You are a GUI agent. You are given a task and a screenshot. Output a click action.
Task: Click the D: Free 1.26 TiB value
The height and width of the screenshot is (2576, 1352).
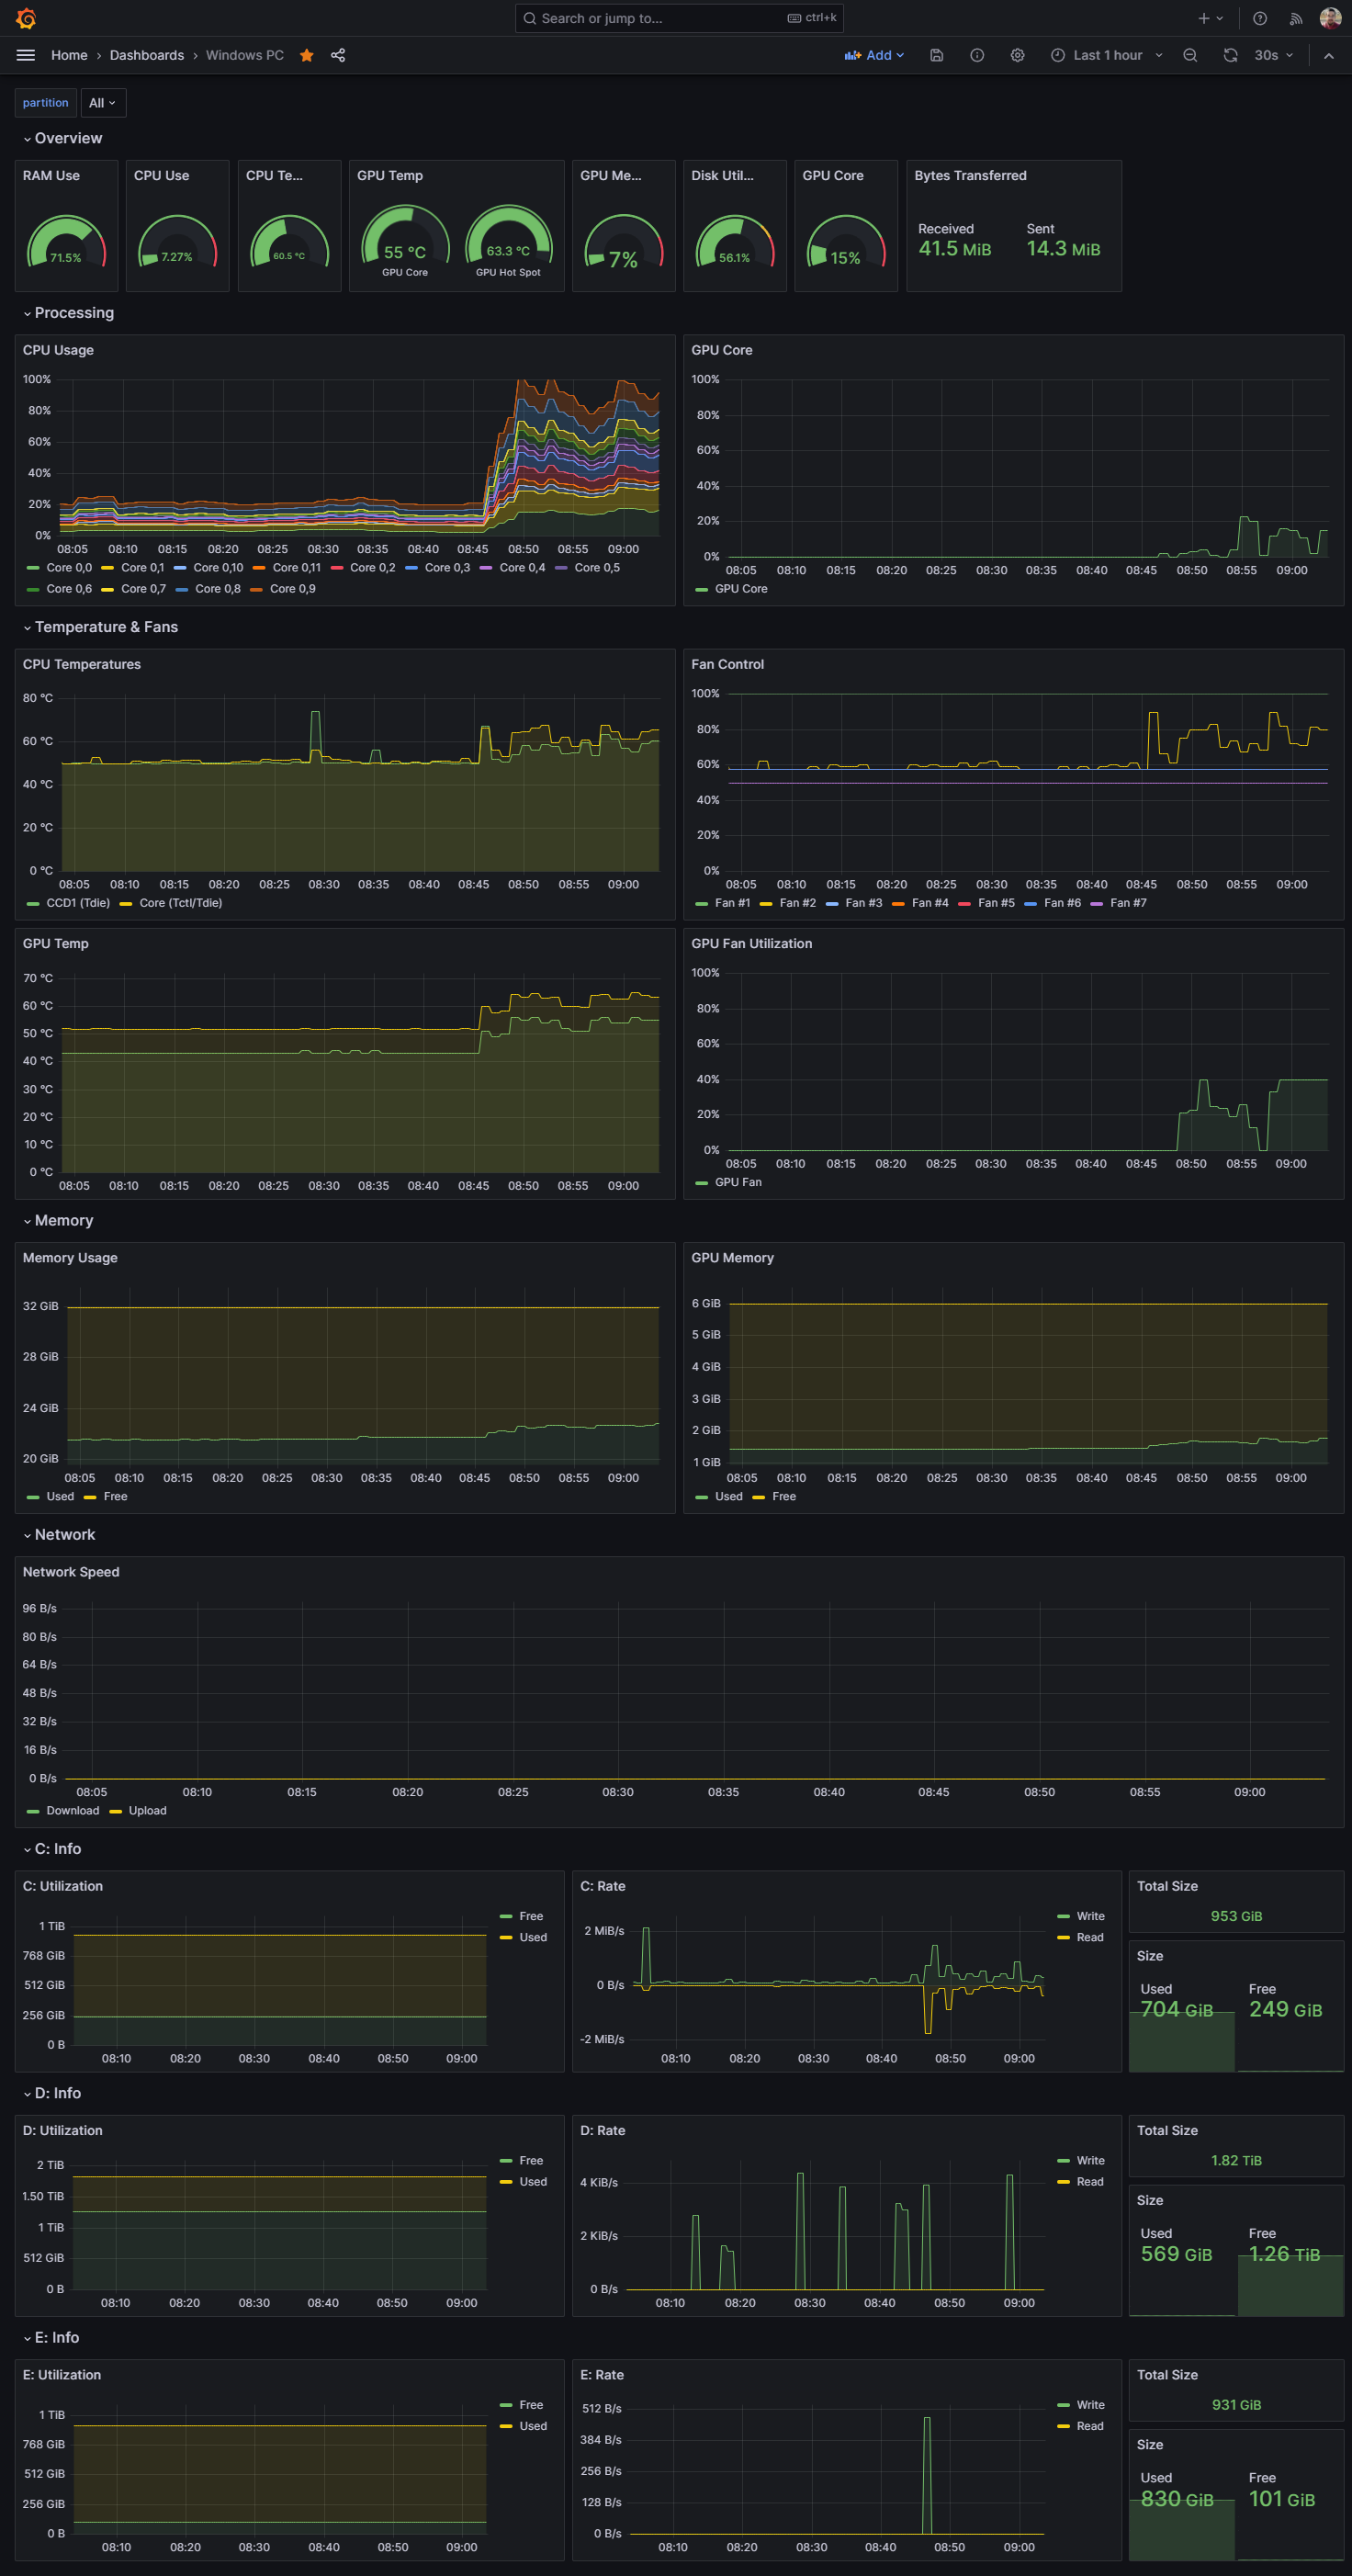pyautogui.click(x=1284, y=2254)
